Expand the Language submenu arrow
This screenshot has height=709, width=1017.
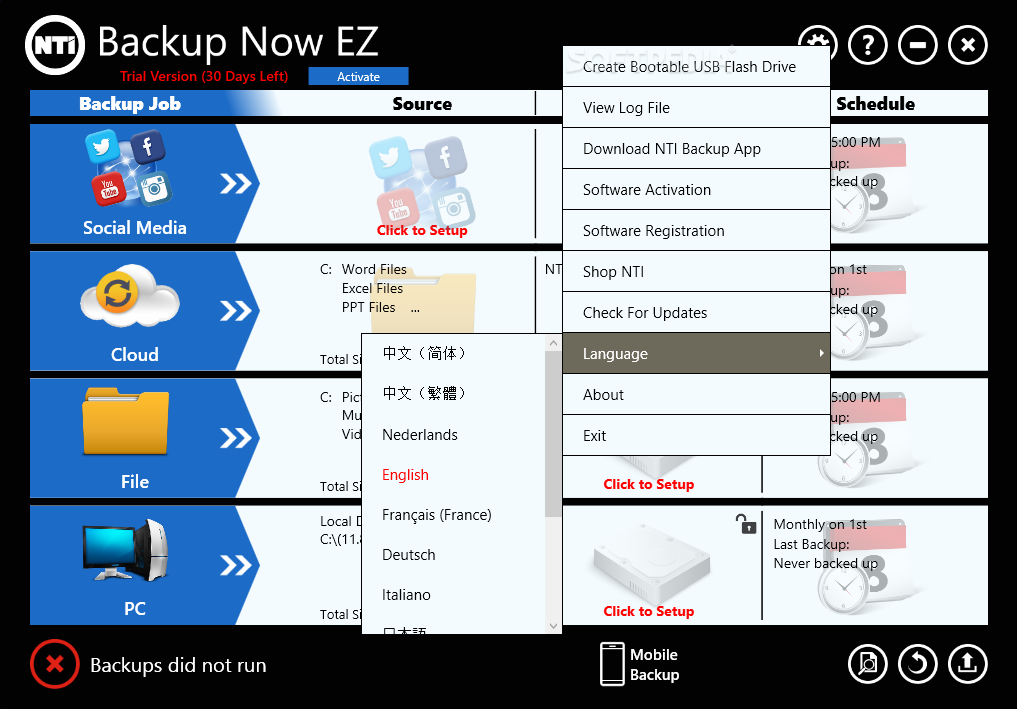tap(821, 353)
